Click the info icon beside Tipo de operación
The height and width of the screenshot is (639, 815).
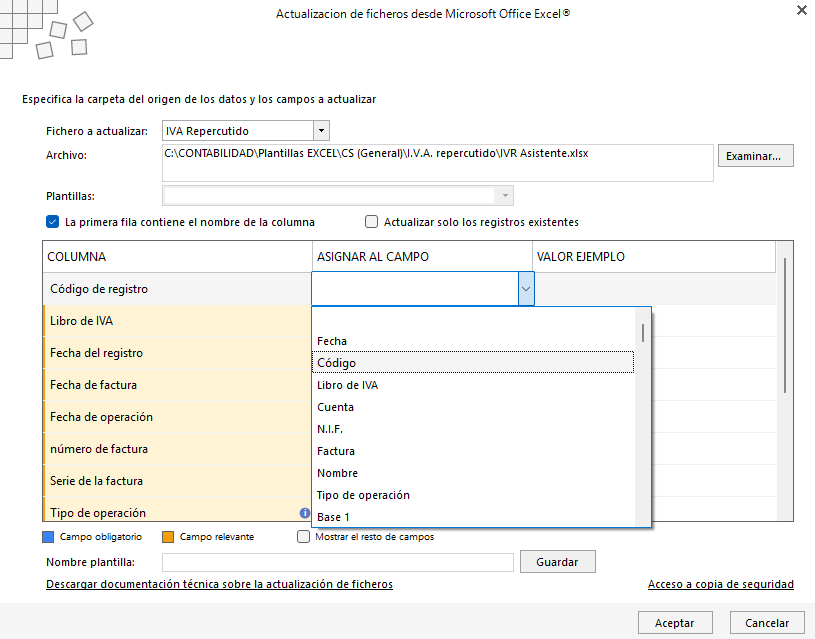click(x=305, y=513)
